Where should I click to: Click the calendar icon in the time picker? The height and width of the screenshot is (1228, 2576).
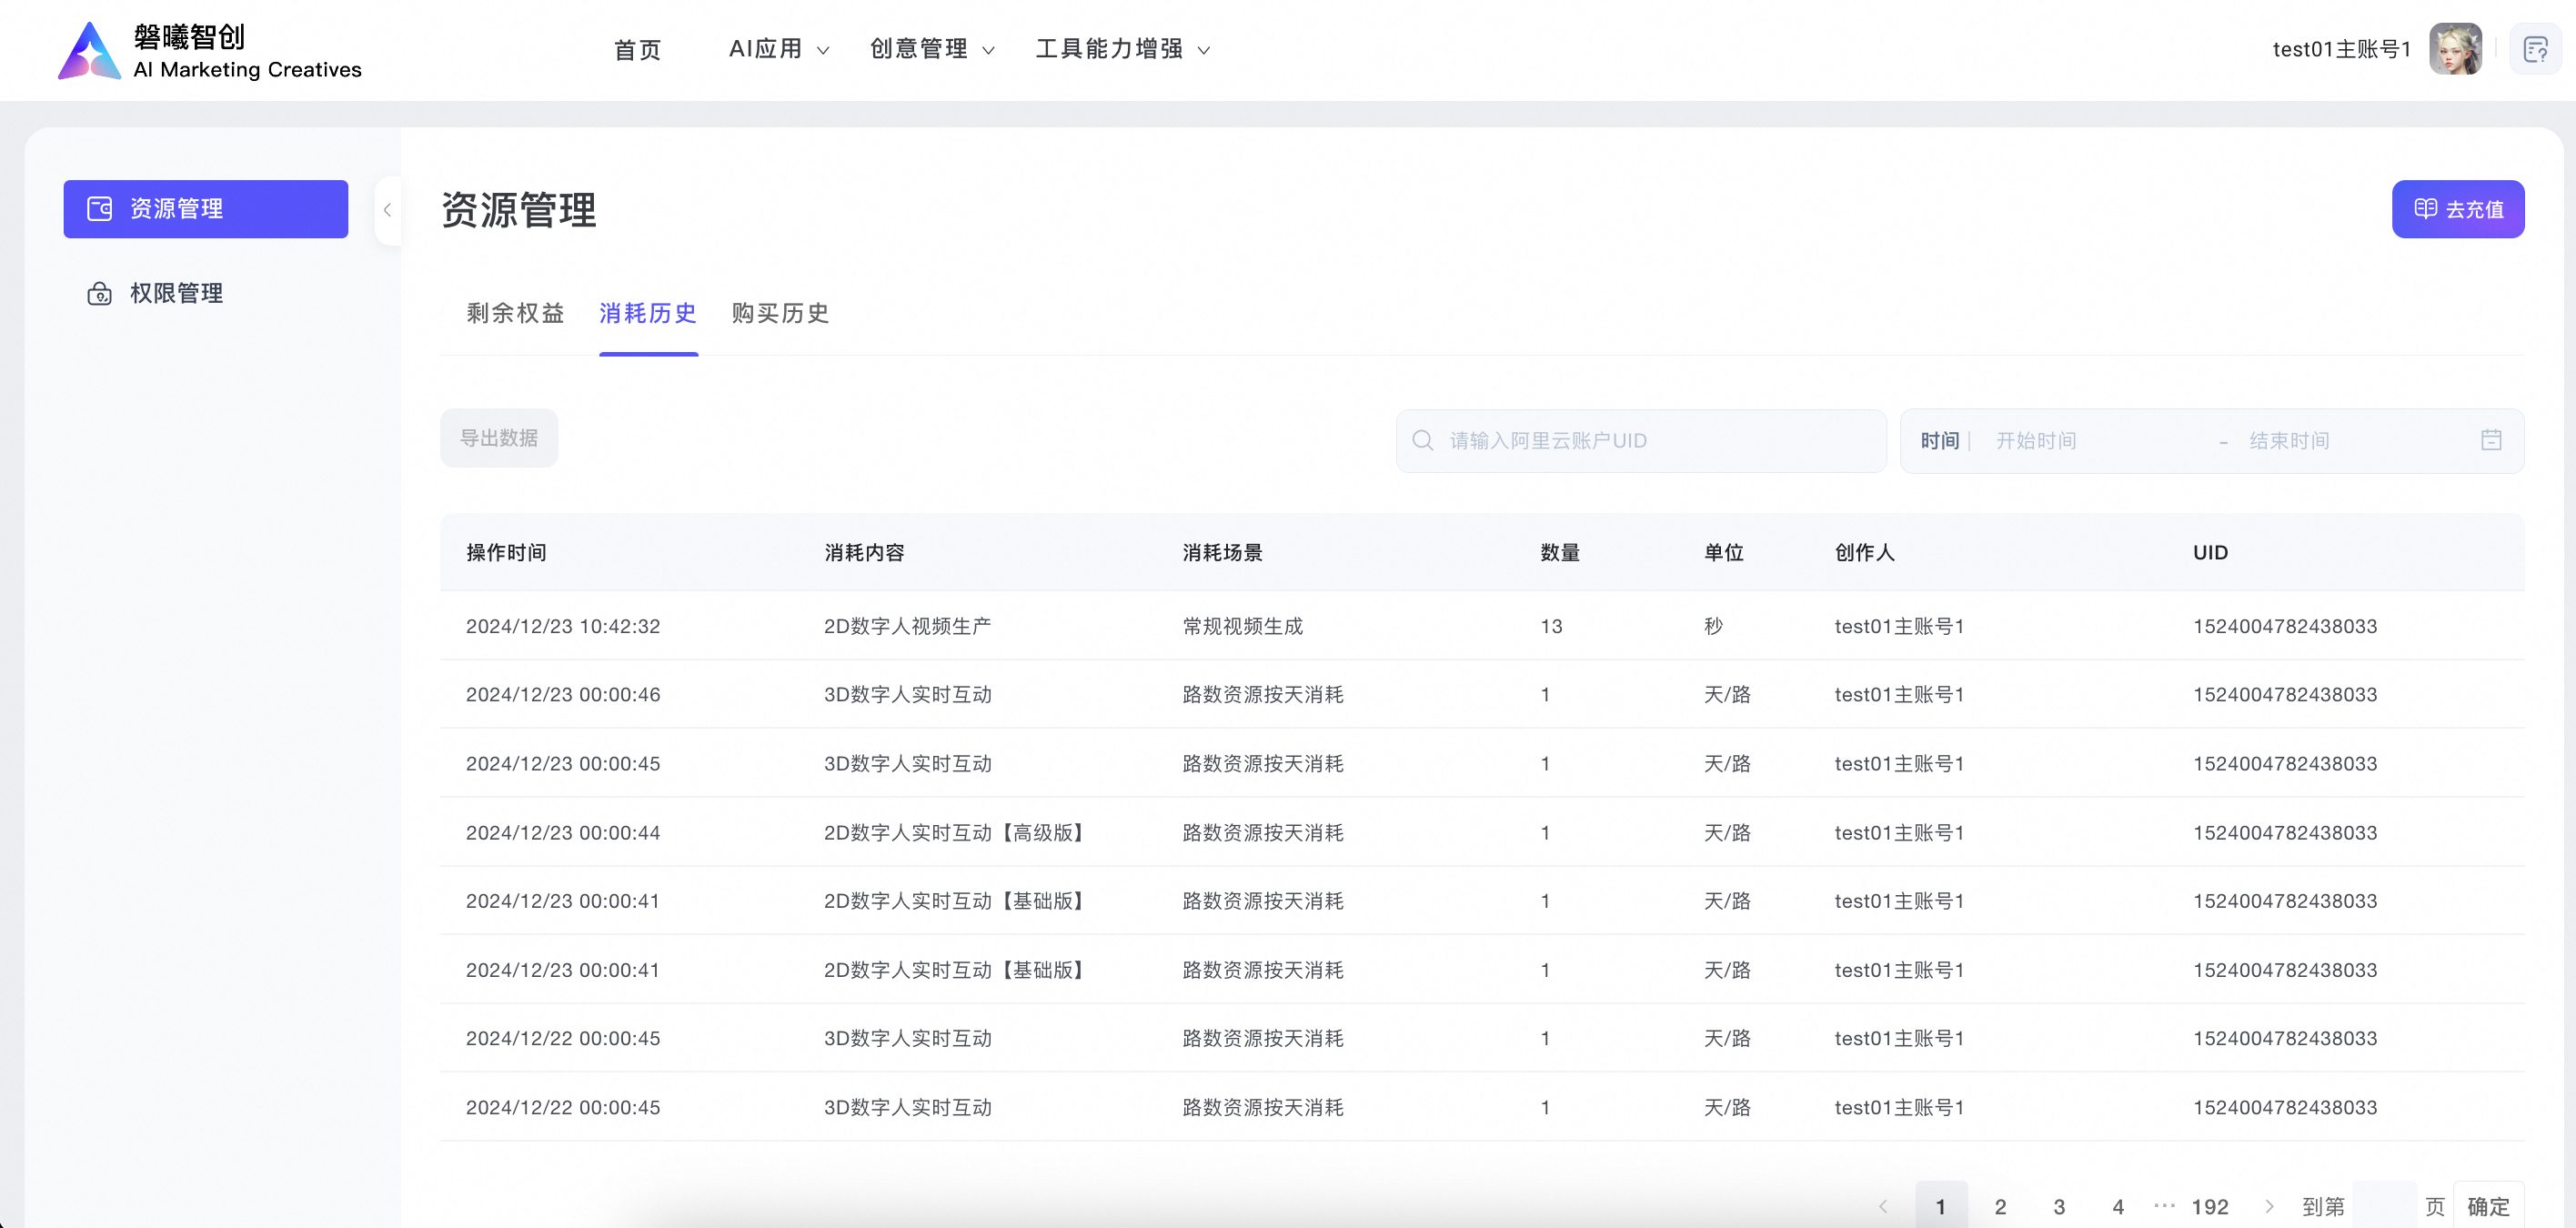2491,440
